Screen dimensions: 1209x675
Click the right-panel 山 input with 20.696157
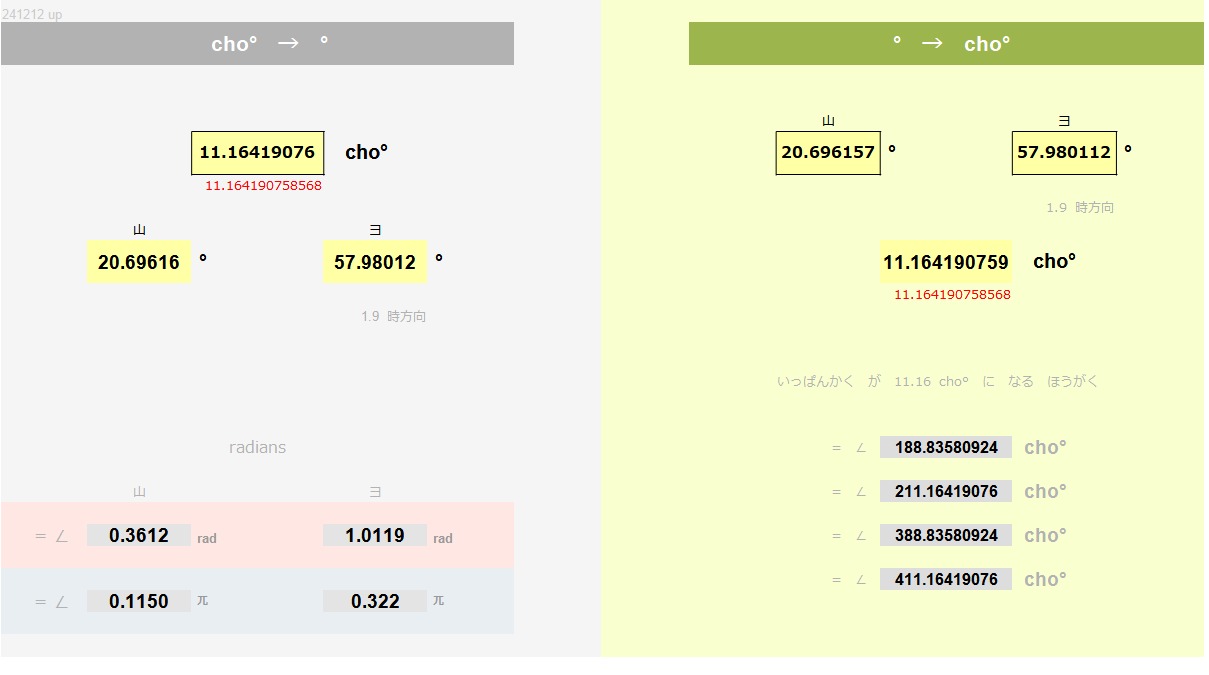click(x=828, y=153)
